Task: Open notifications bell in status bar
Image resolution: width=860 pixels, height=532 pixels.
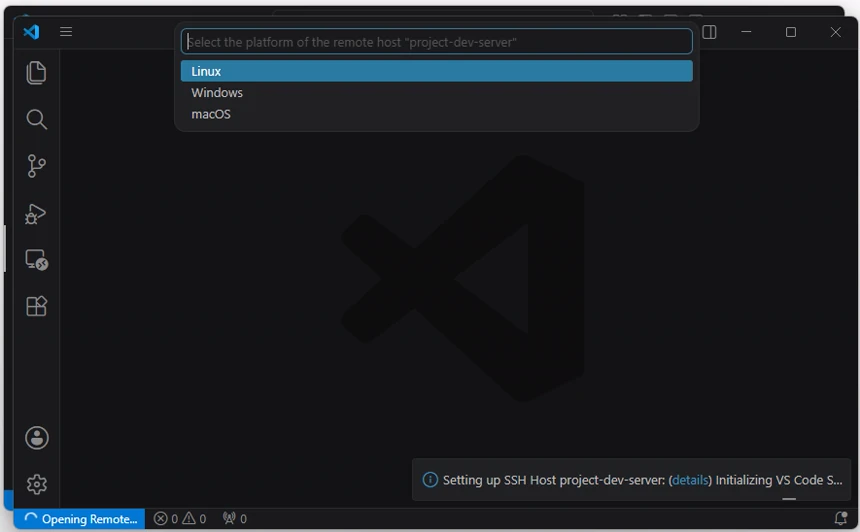Action: tap(840, 518)
